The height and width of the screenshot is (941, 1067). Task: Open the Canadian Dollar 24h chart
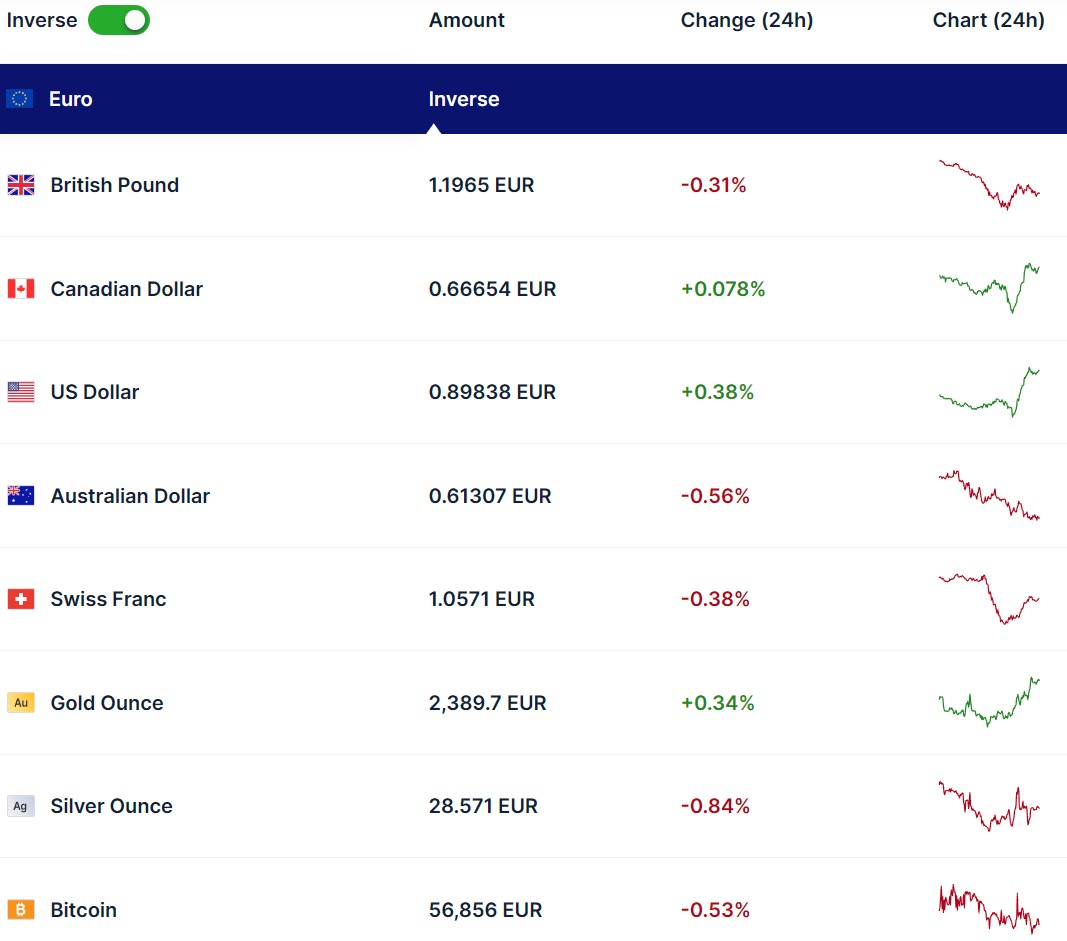[x=989, y=287]
